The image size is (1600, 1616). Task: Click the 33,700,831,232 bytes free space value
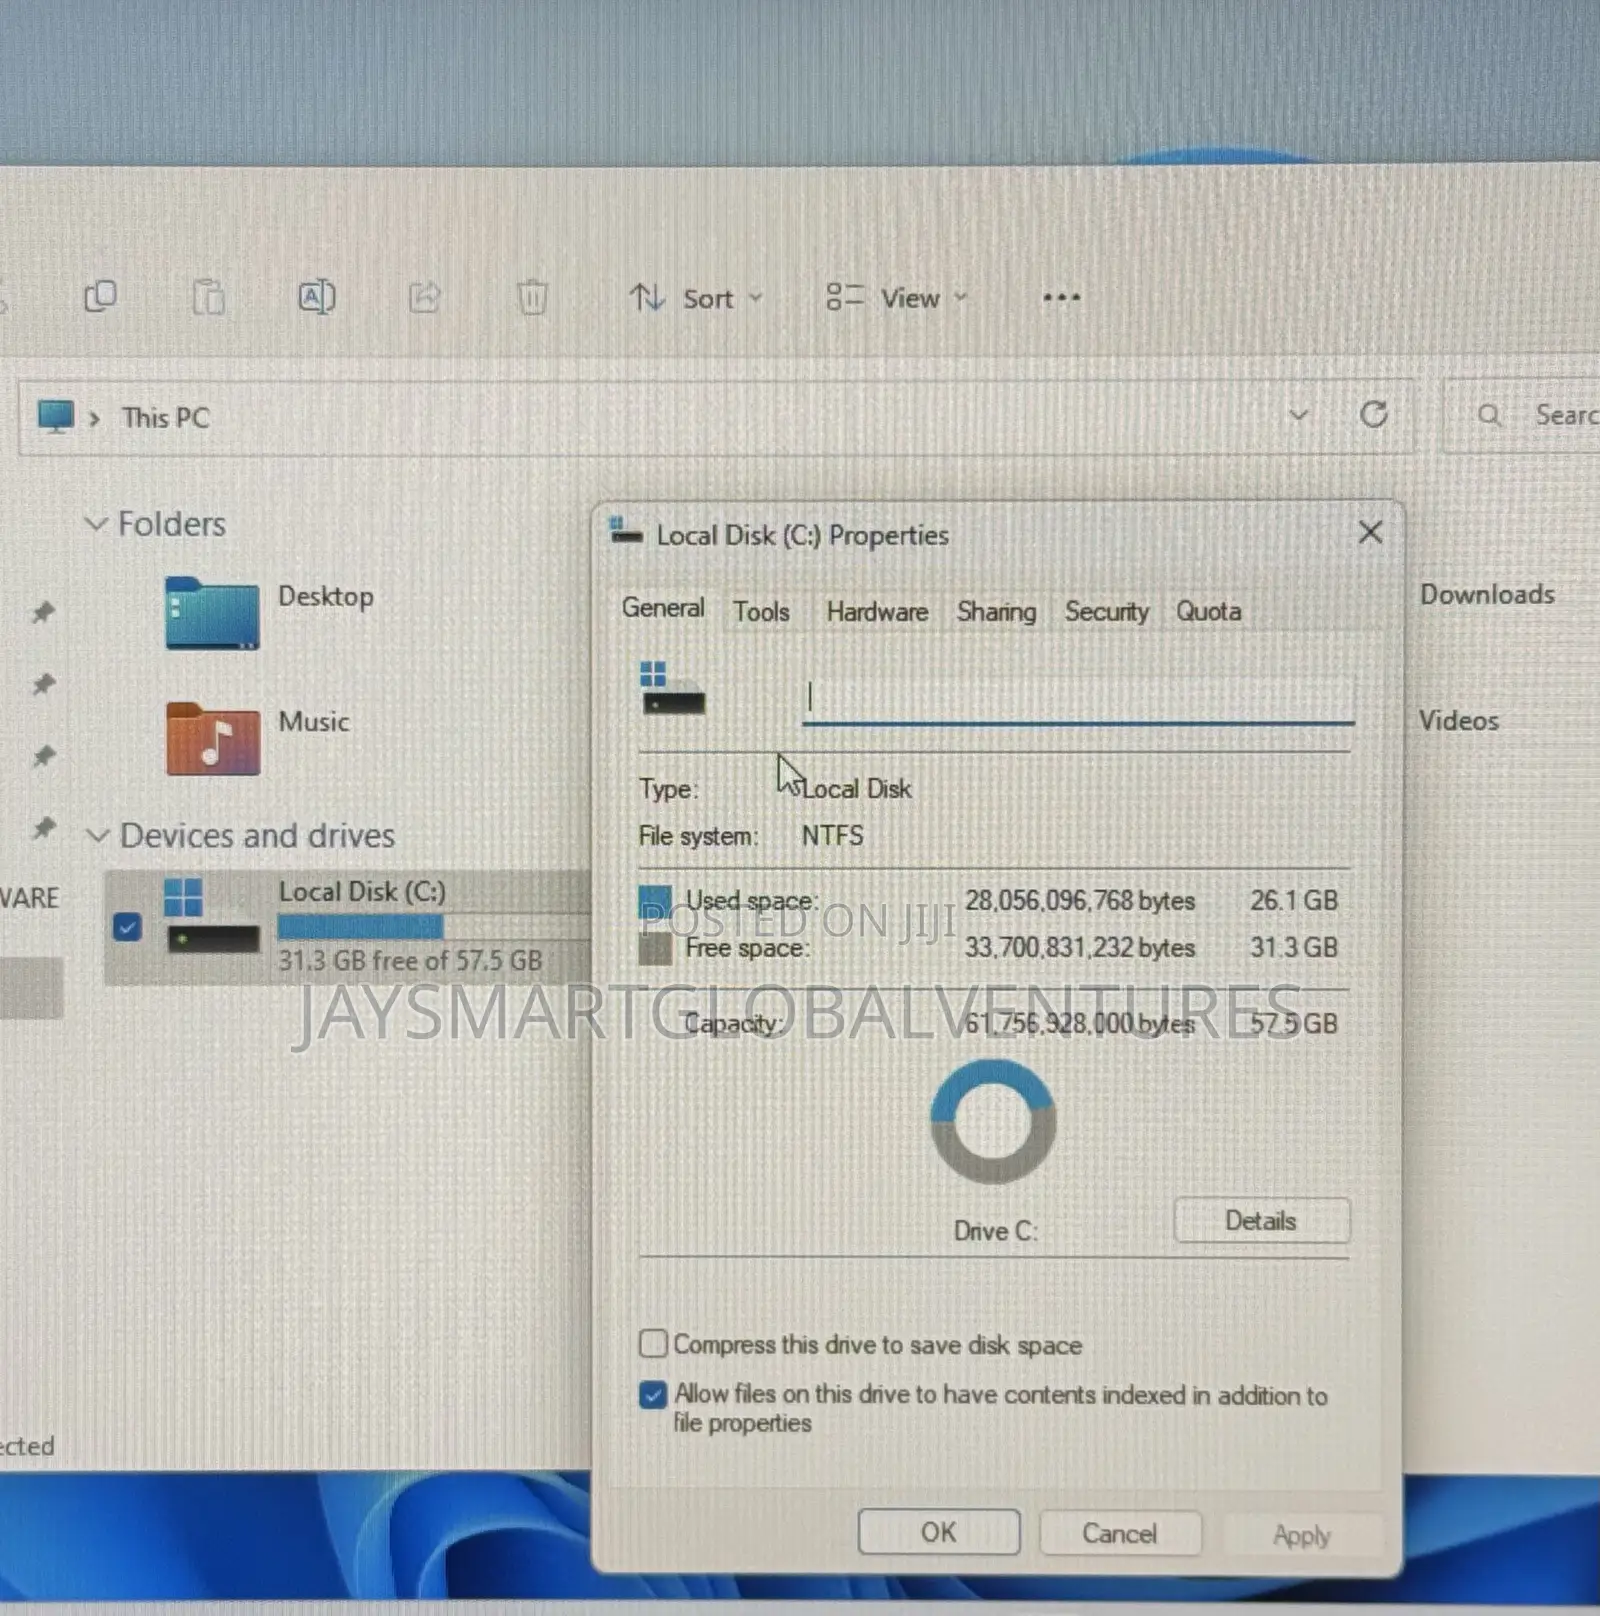(x=1080, y=947)
